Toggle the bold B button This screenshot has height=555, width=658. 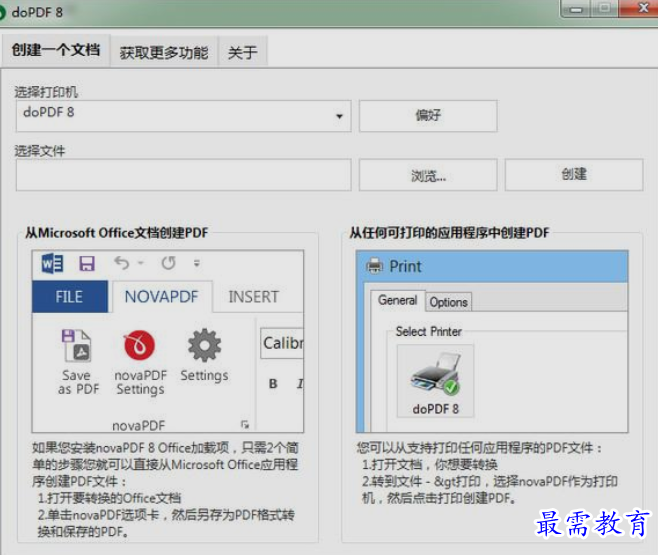(x=273, y=383)
